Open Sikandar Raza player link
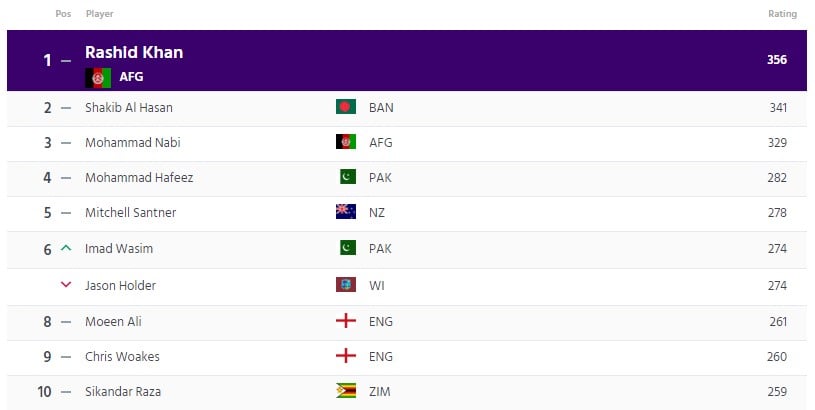The image size is (815, 410). point(123,391)
